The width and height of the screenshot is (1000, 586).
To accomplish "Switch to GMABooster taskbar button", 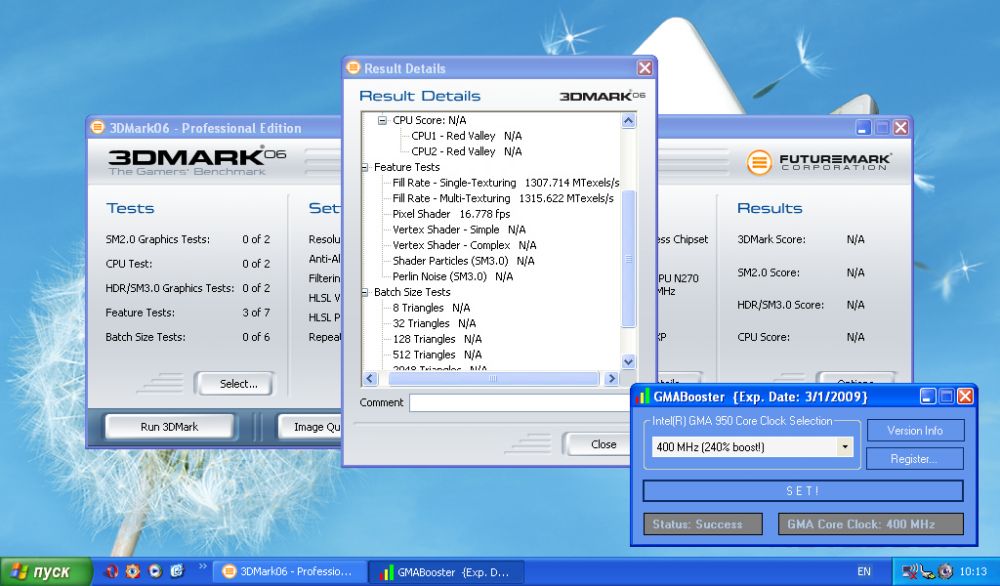I will pyautogui.click(x=448, y=571).
